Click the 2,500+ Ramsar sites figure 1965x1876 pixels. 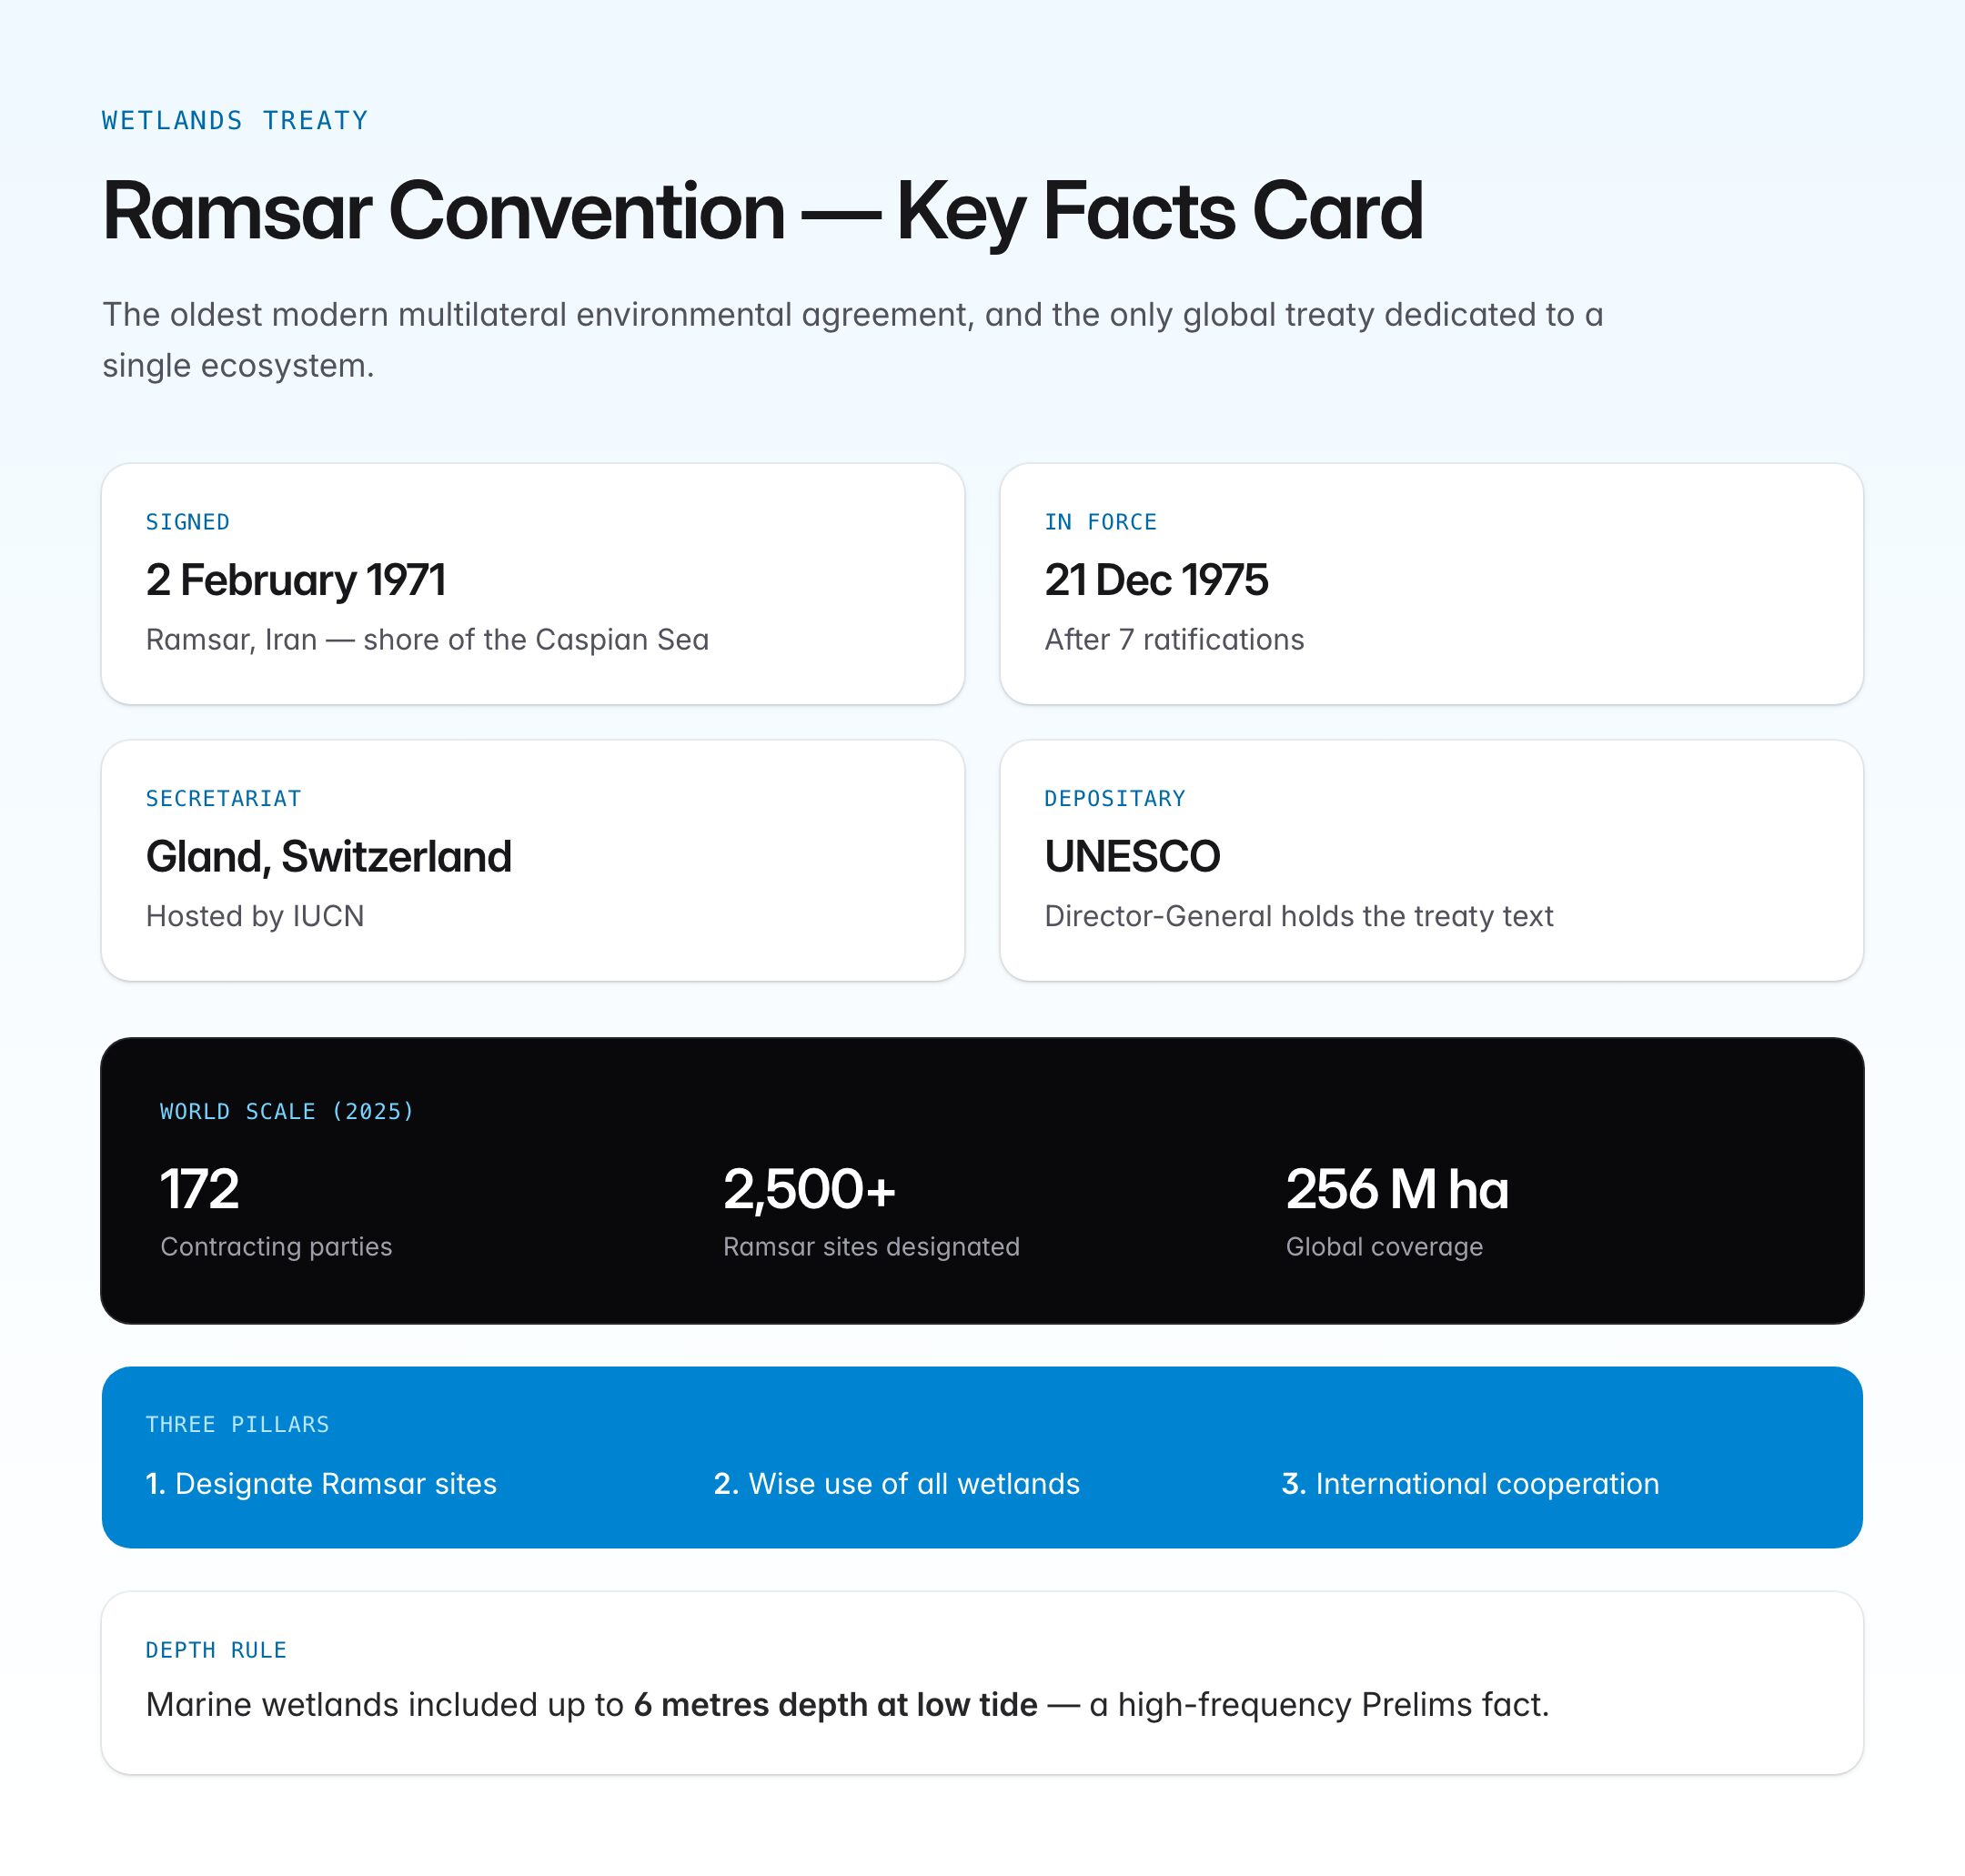click(808, 1189)
